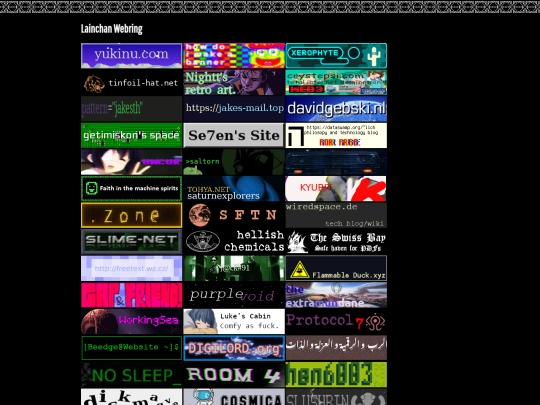
Task: Open the >saltorn green banner
Action: click(x=234, y=162)
